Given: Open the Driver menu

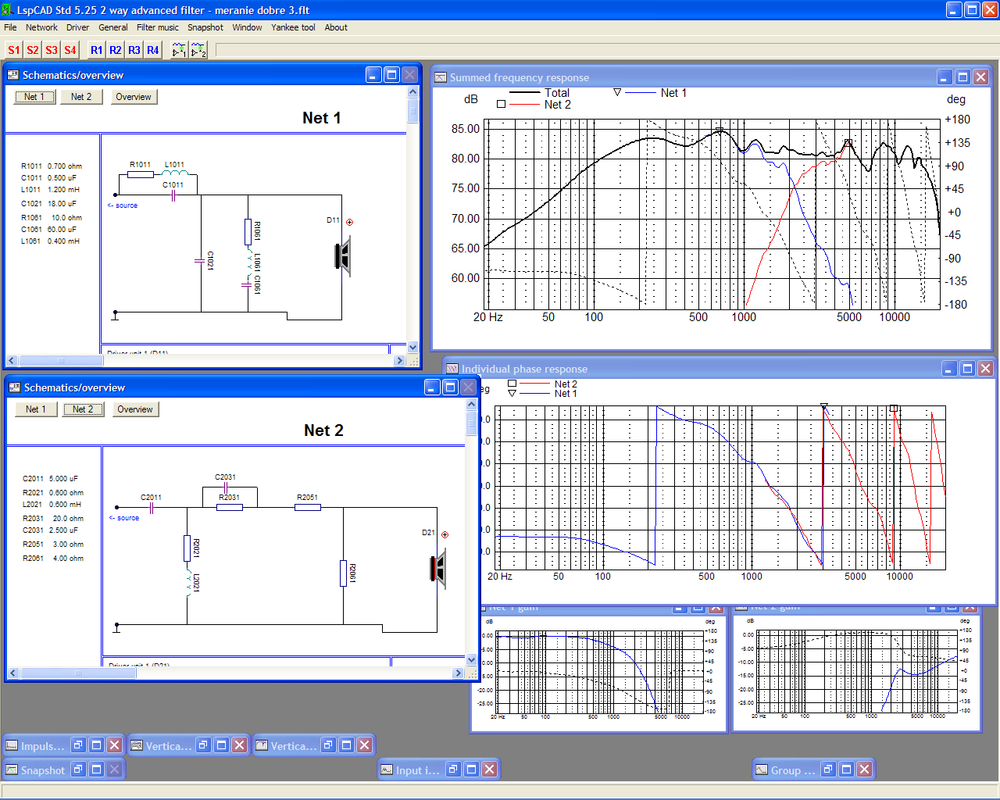Looking at the screenshot, I should pyautogui.click(x=78, y=27).
